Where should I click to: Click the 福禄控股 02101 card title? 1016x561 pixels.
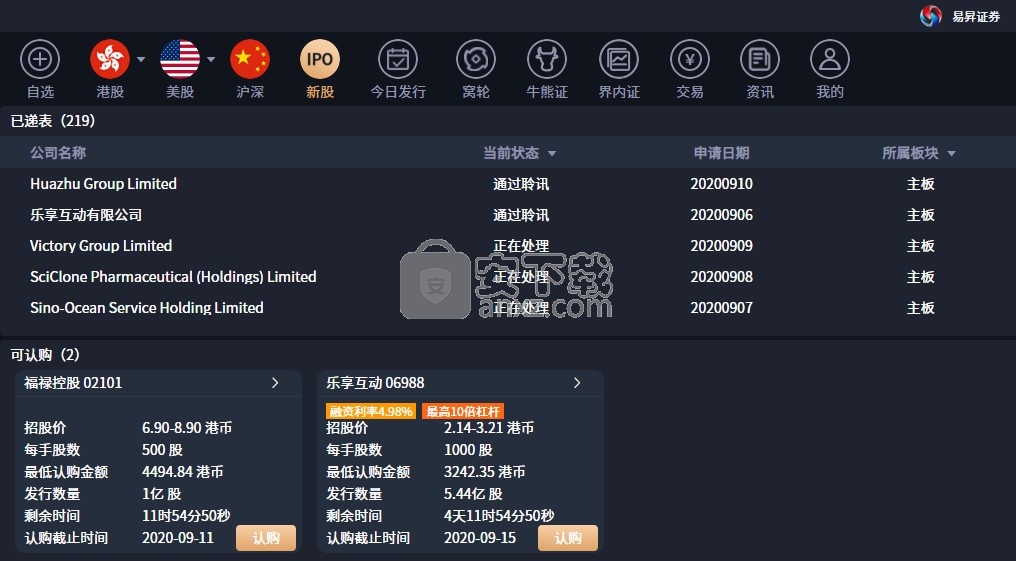pos(73,383)
